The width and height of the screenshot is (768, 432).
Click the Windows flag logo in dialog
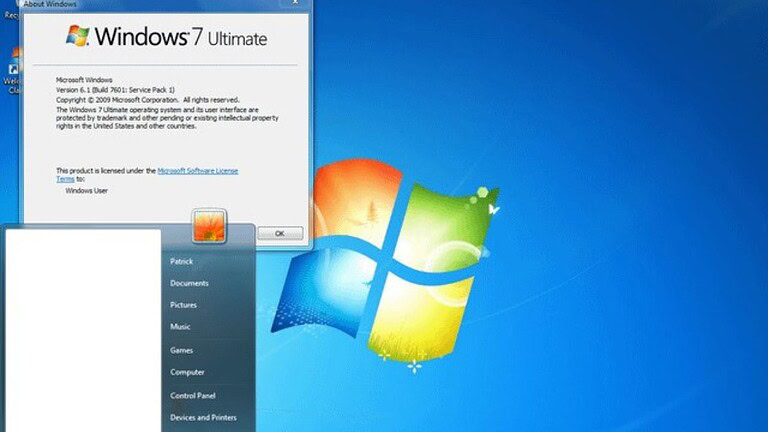[x=77, y=36]
